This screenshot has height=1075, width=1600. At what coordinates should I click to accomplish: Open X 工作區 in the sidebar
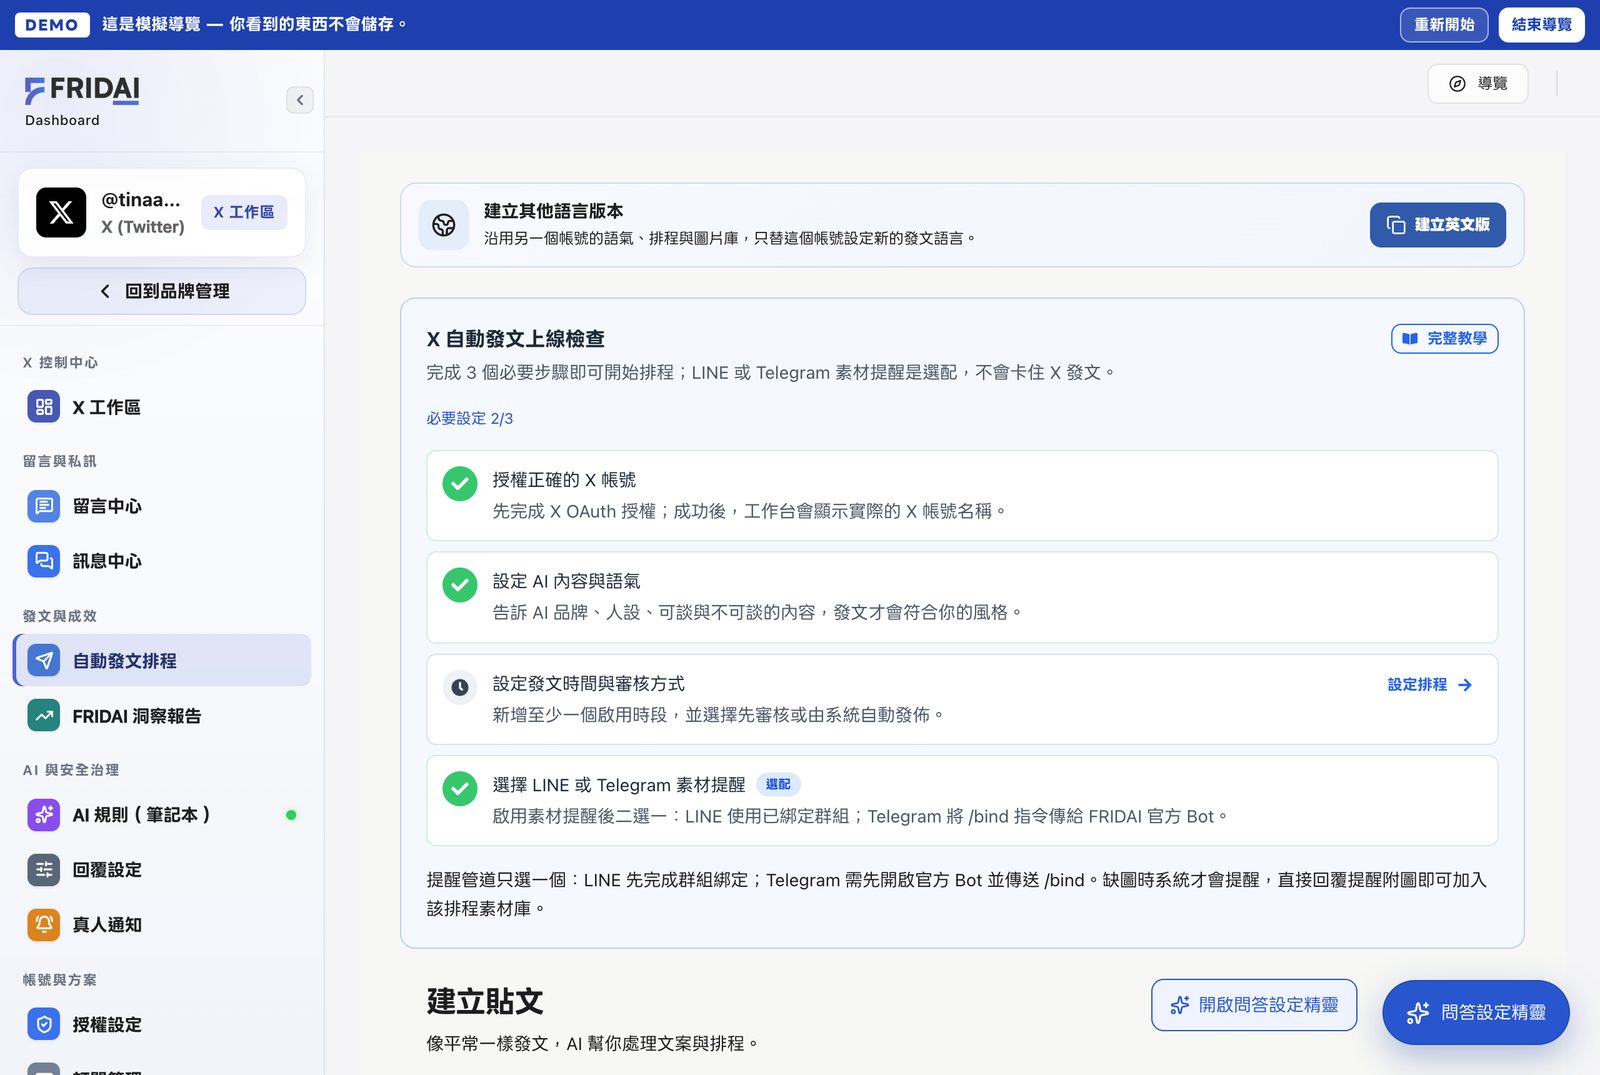tap(162, 407)
